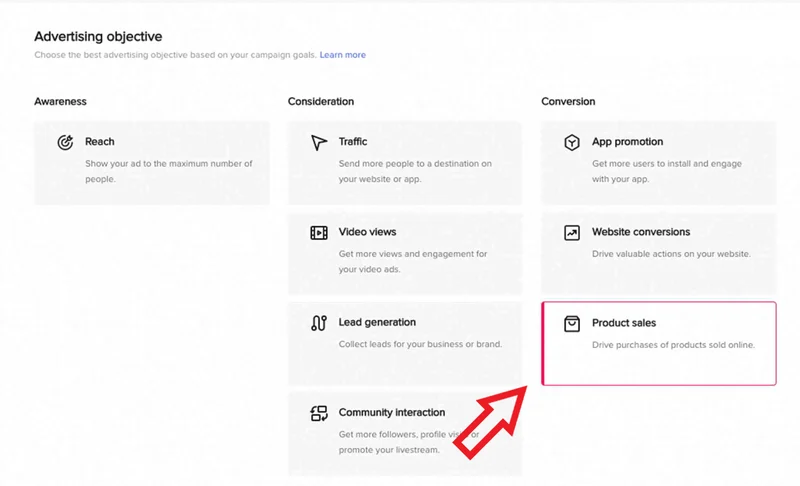Select the Lead generation title
The height and width of the screenshot is (486, 800).
coord(377,322)
